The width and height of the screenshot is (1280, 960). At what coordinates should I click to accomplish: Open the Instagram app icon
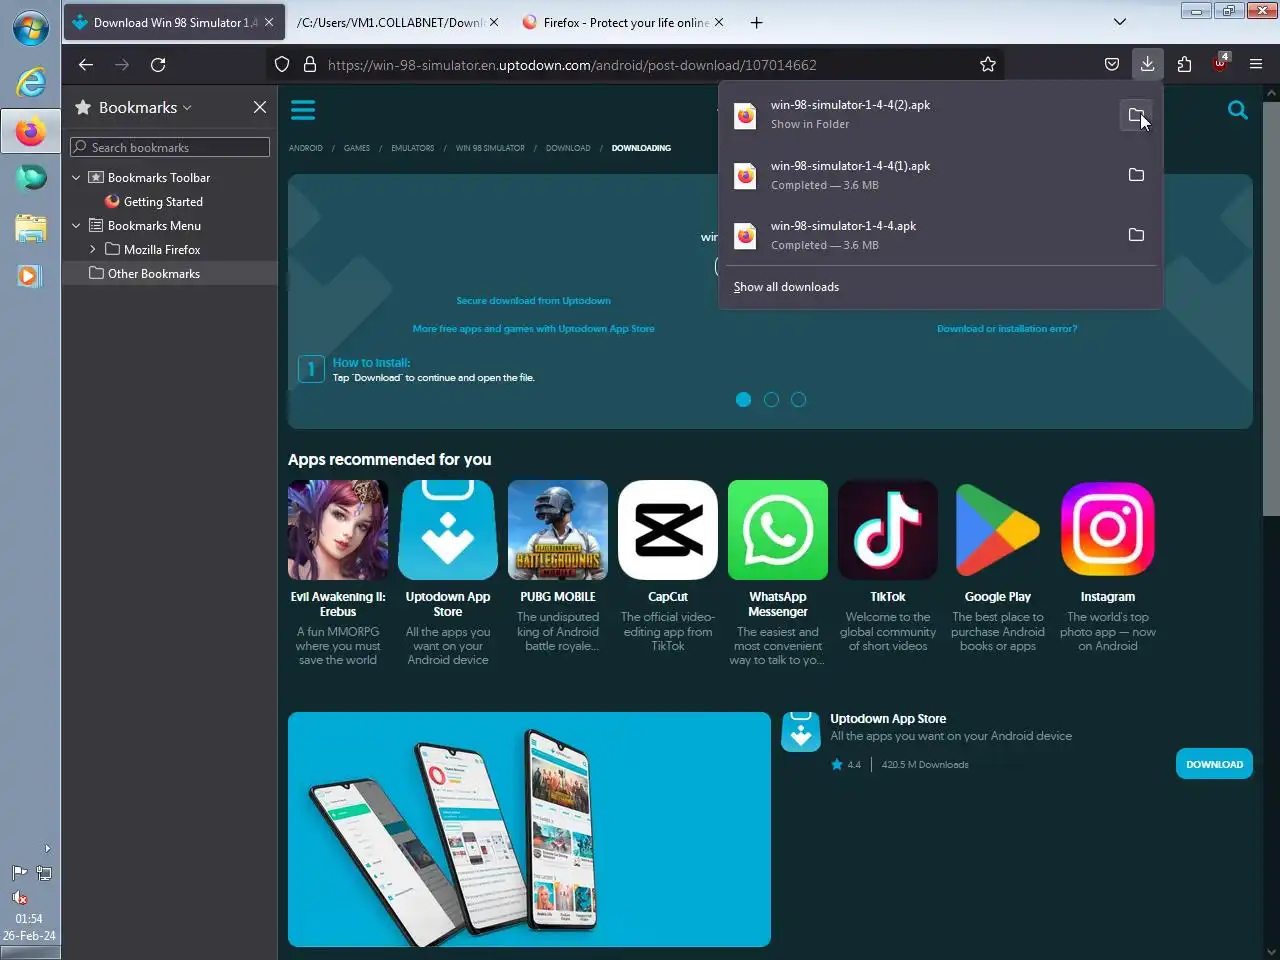coord(1108,530)
